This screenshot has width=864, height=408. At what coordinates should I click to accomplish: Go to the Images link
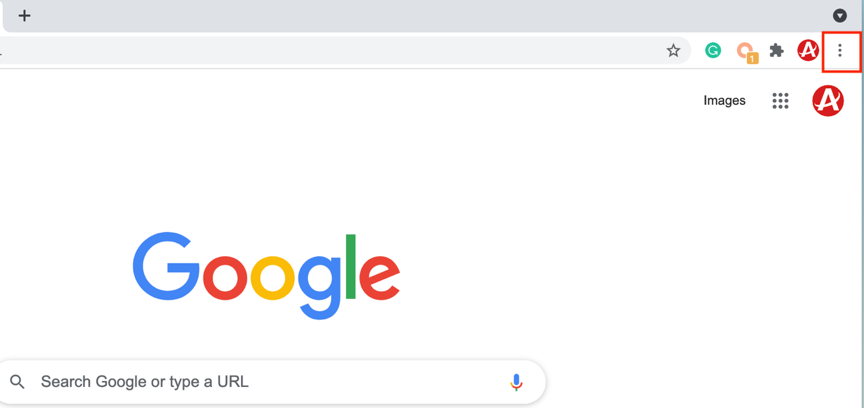pyautogui.click(x=724, y=100)
